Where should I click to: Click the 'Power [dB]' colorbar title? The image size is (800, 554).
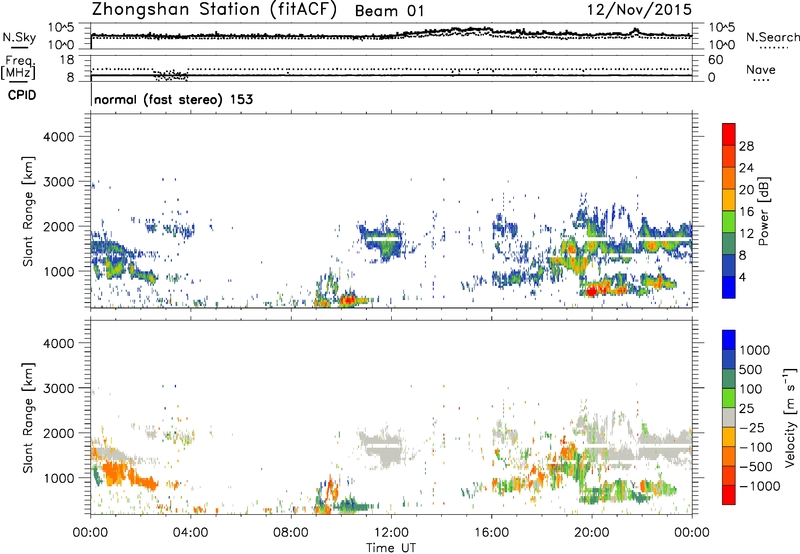[763, 211]
